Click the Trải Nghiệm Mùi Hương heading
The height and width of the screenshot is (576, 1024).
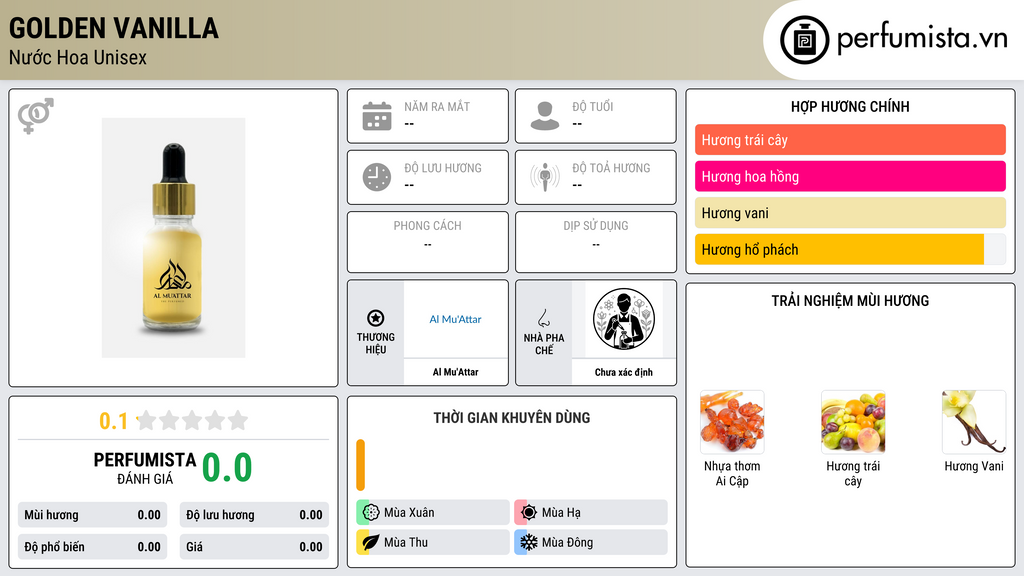click(850, 300)
